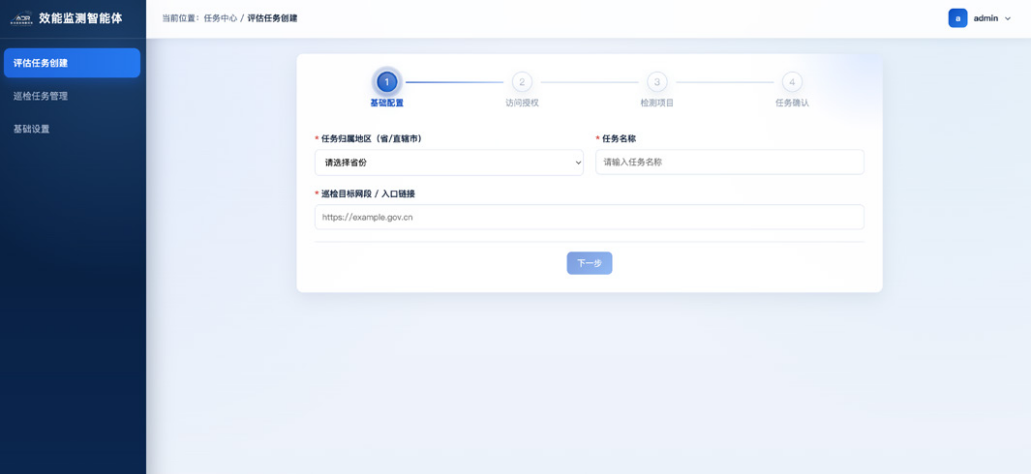Expand the admin user menu chevron

(x=1008, y=18)
